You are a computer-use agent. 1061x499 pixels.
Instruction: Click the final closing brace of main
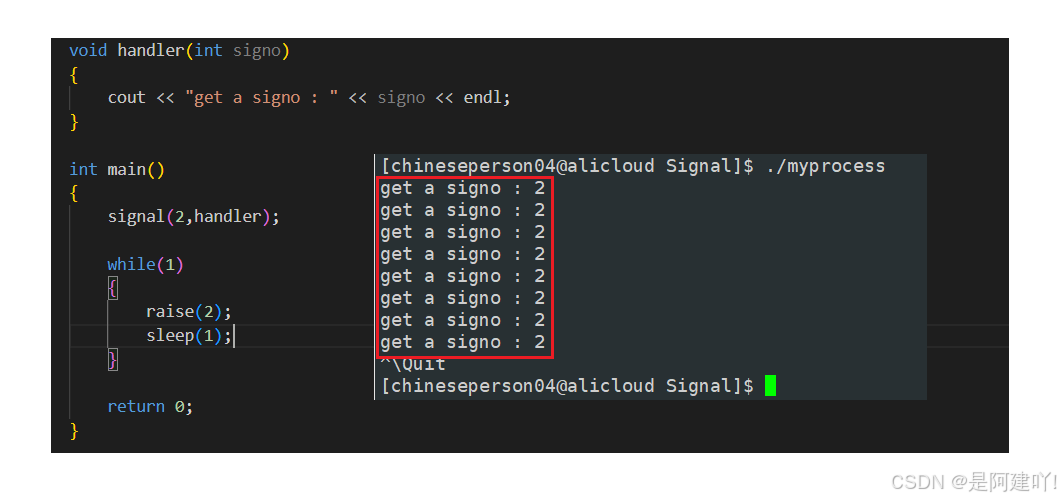74,431
